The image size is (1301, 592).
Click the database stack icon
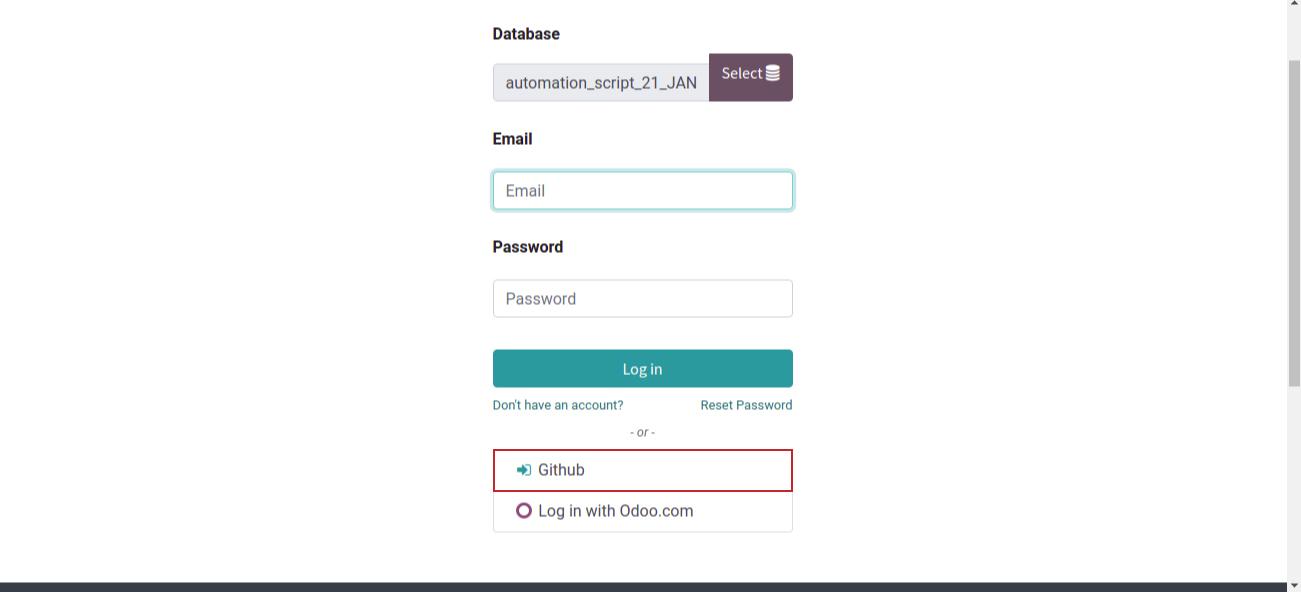[x=773, y=73]
